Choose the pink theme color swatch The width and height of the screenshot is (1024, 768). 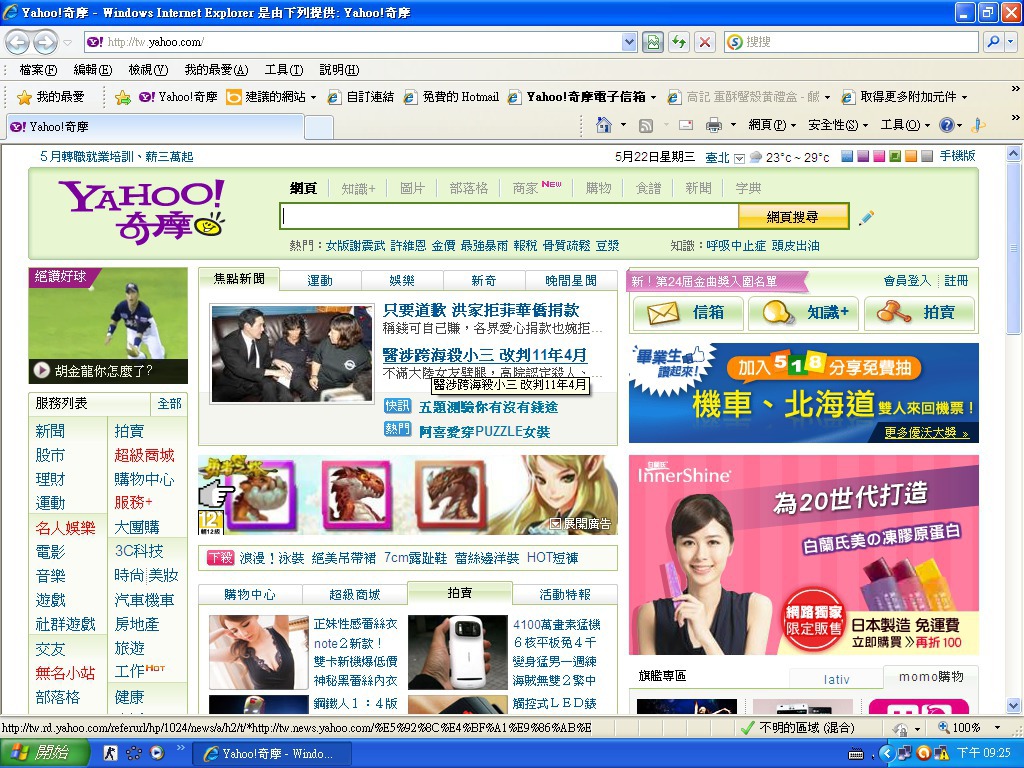(x=879, y=157)
